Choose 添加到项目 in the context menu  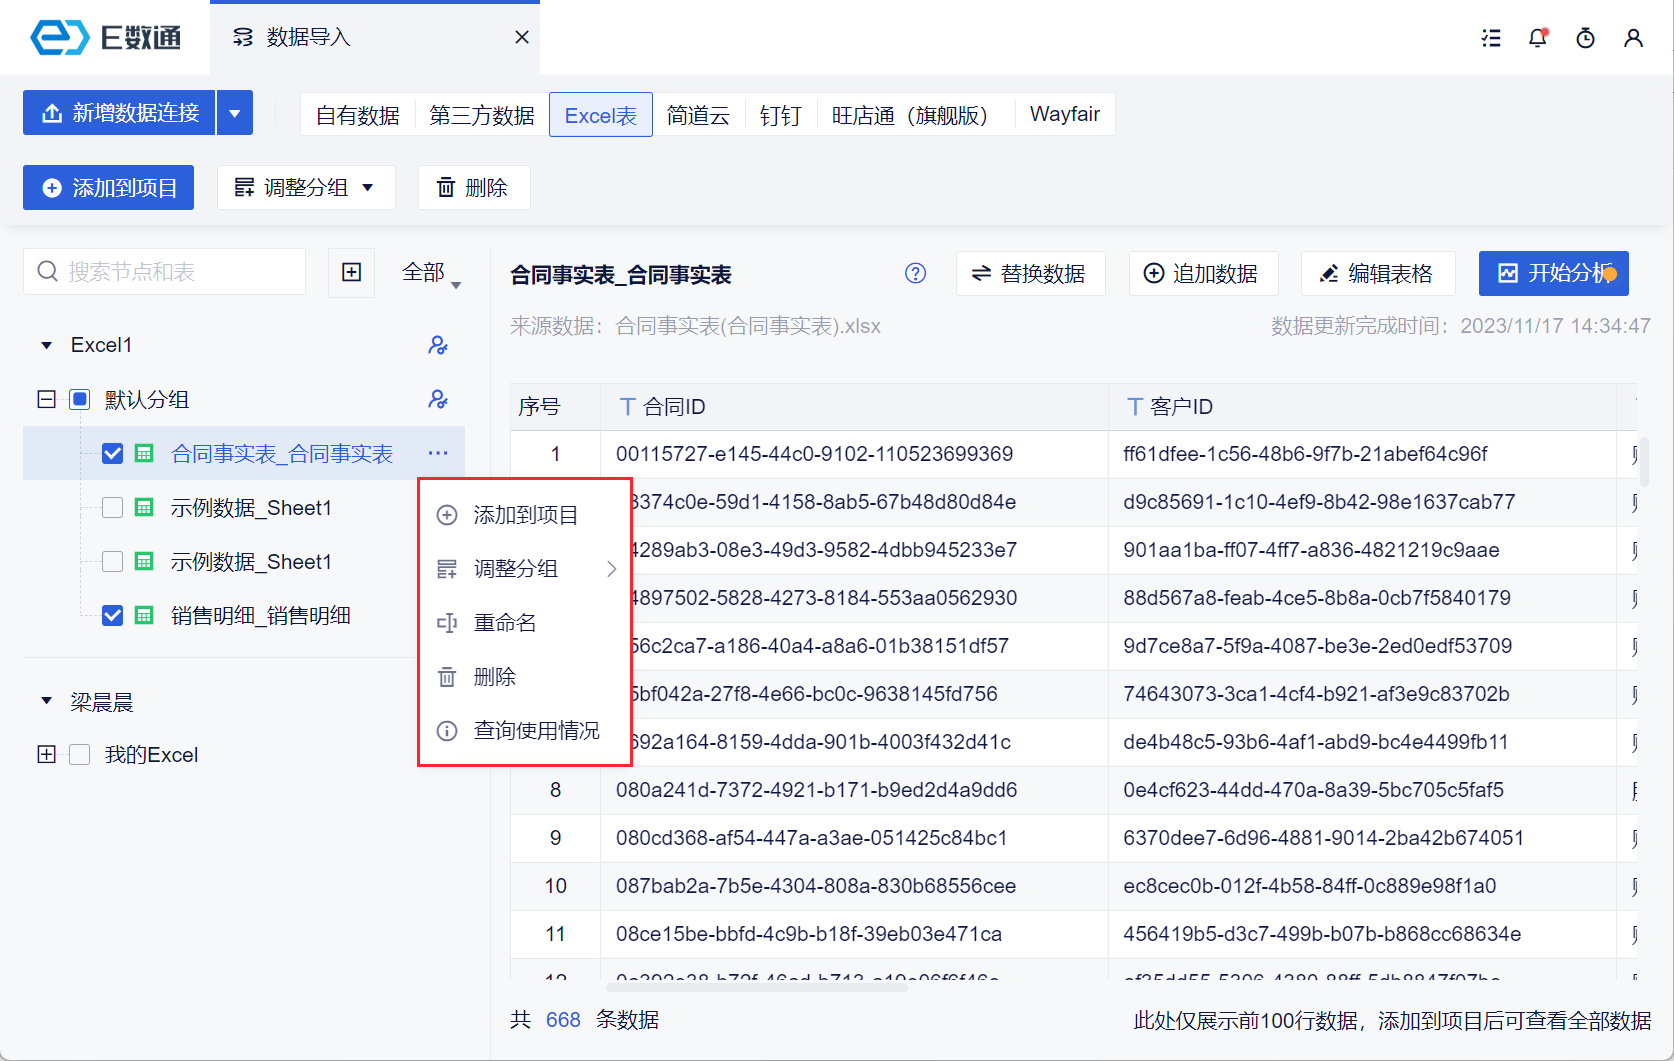click(526, 515)
